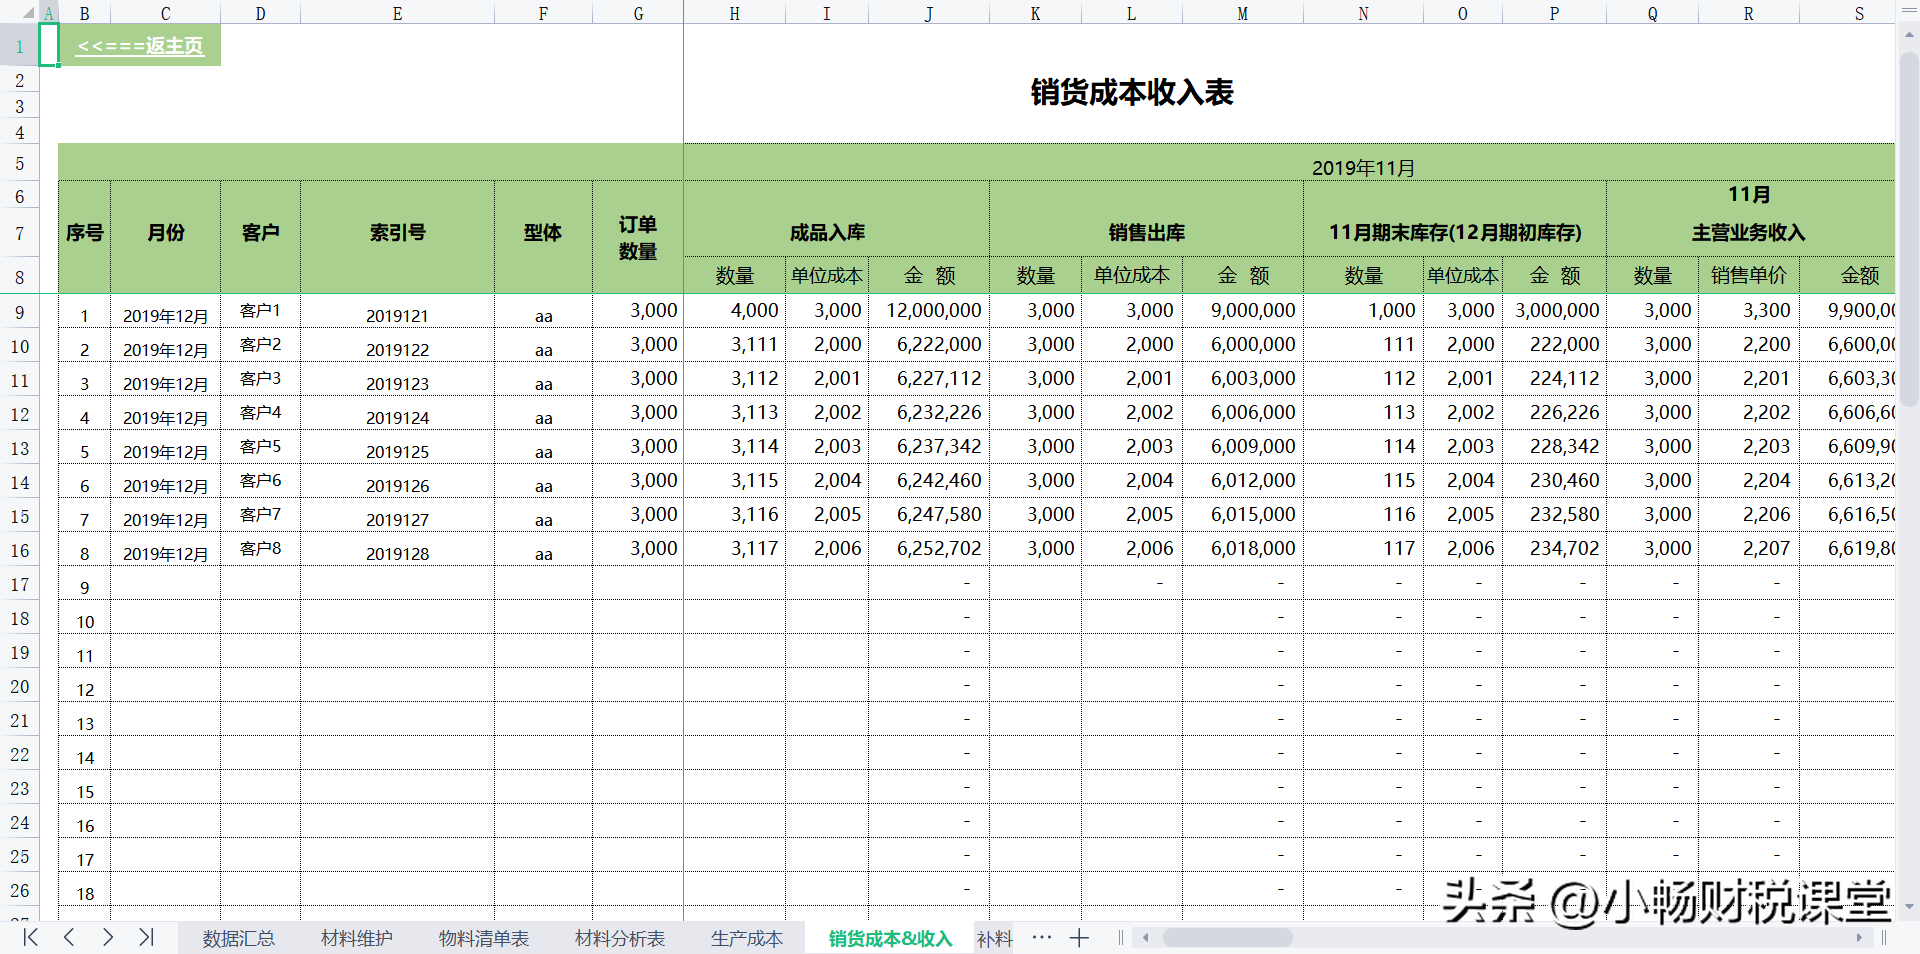Select 成品入库 quantity cell 4,000

(735, 311)
